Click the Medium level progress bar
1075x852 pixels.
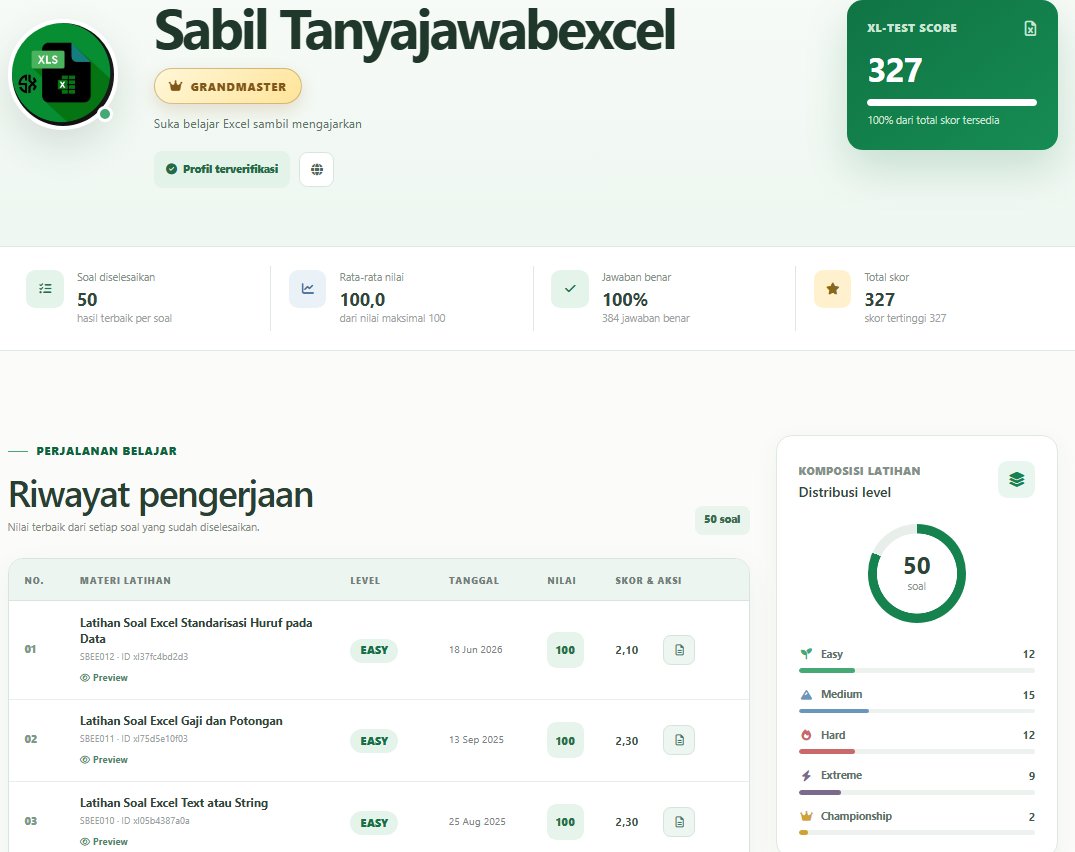(917, 711)
